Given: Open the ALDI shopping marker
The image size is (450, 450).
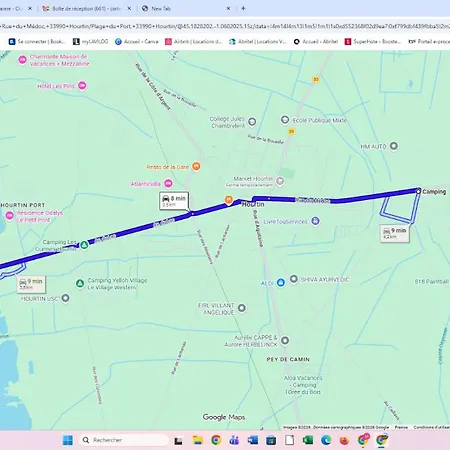Looking at the screenshot, I should pyautogui.click(x=281, y=283).
